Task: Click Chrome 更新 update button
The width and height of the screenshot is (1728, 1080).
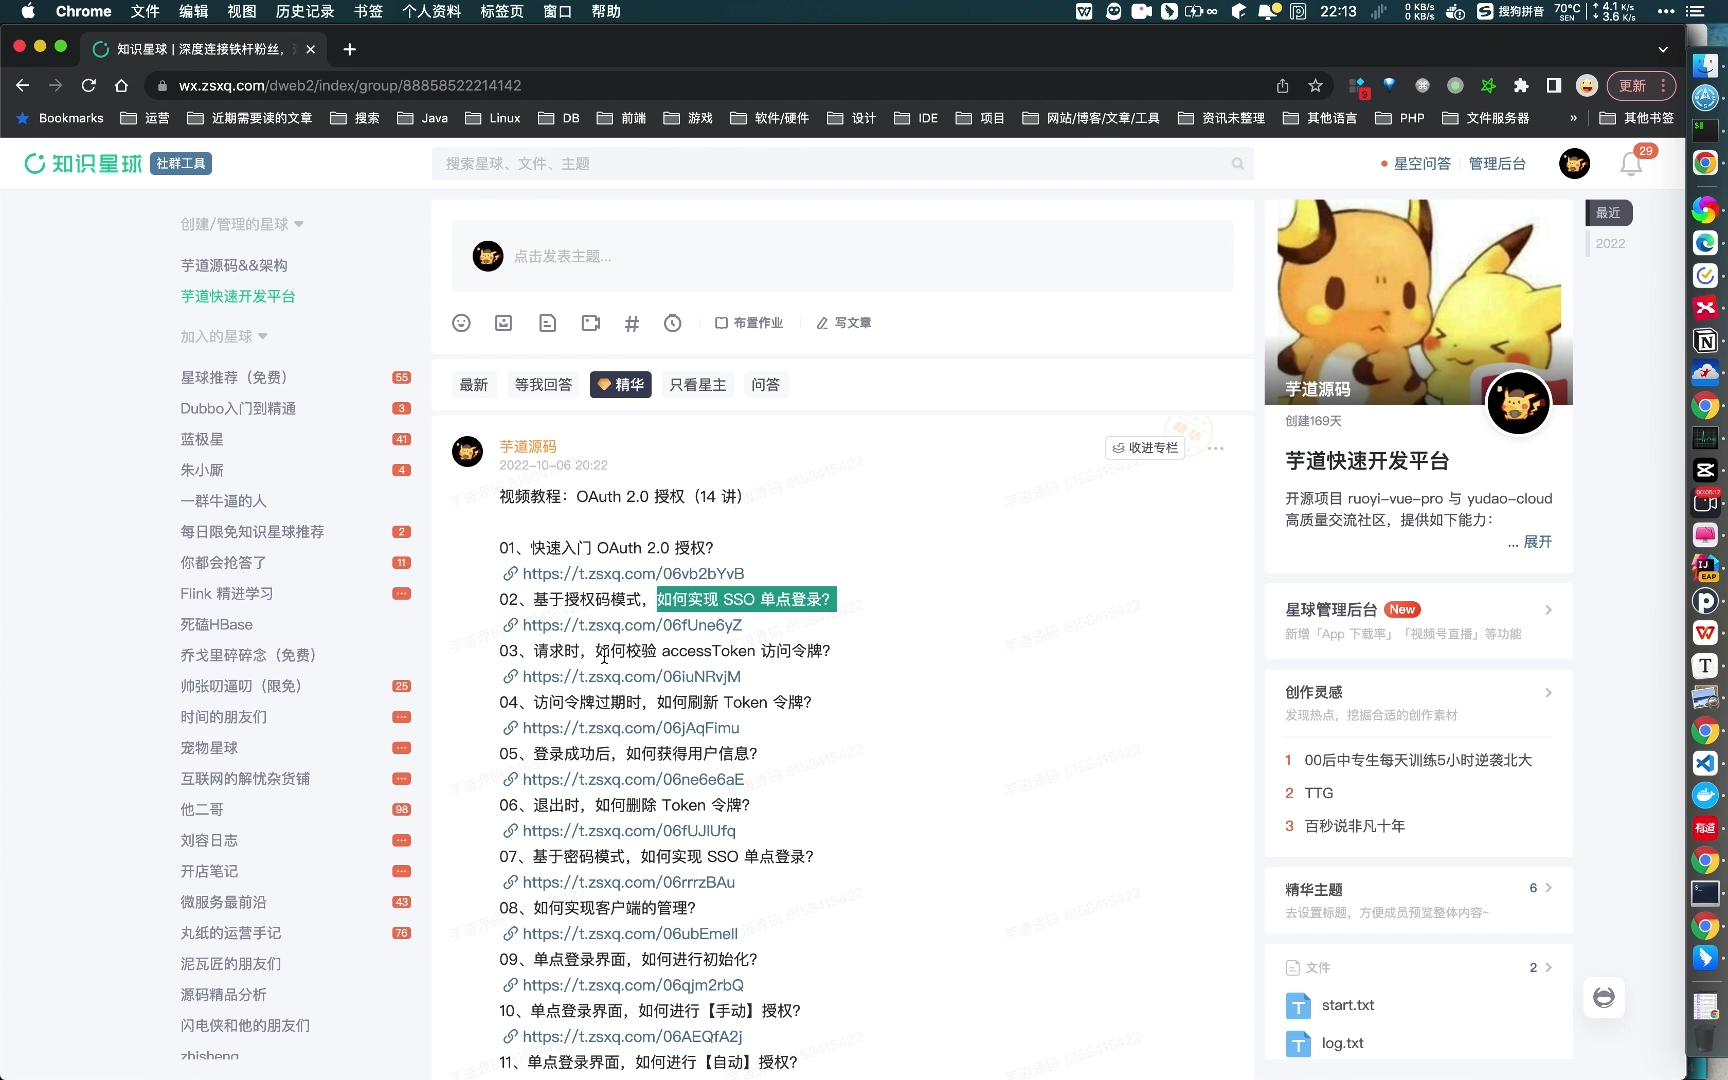Action: click(1640, 86)
